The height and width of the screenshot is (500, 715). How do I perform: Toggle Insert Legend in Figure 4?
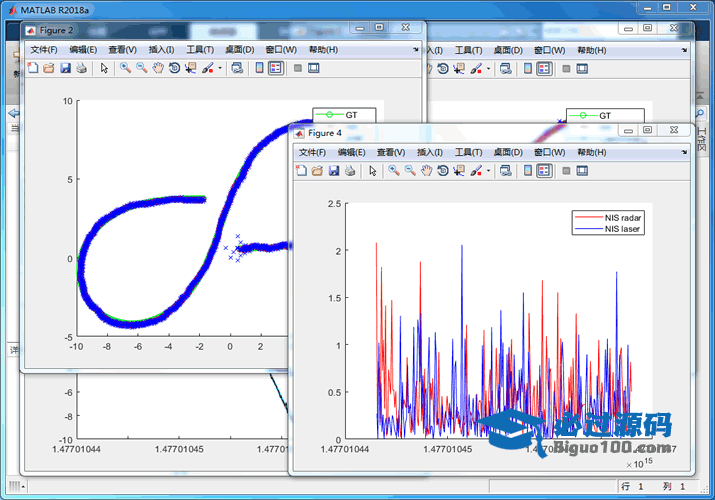(544, 171)
